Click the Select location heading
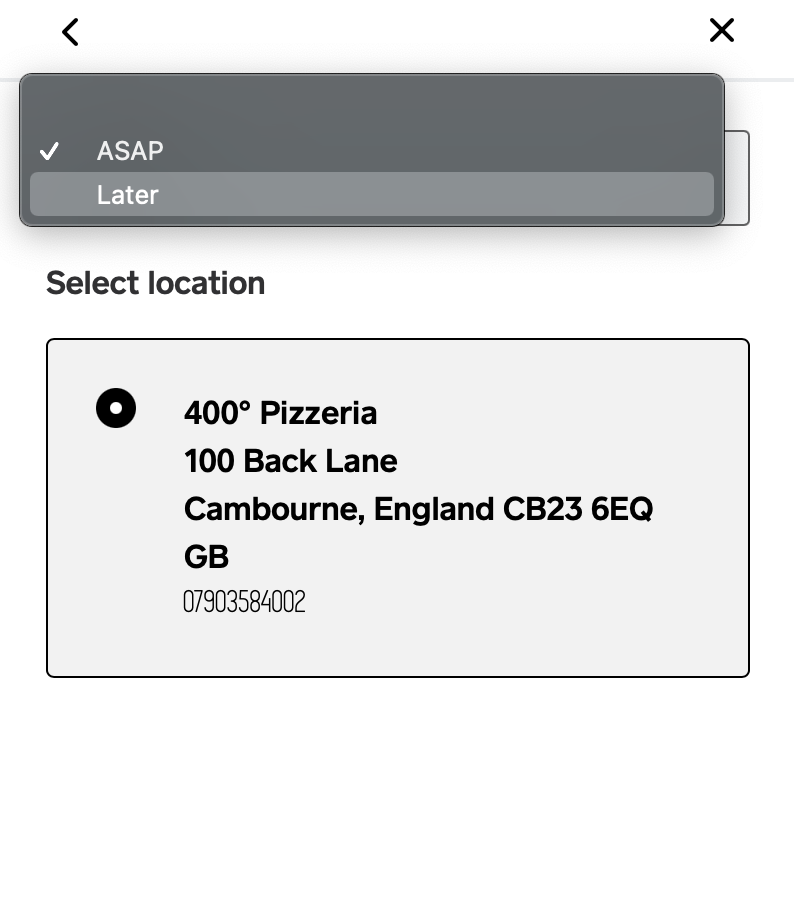The width and height of the screenshot is (794, 900). tap(155, 283)
